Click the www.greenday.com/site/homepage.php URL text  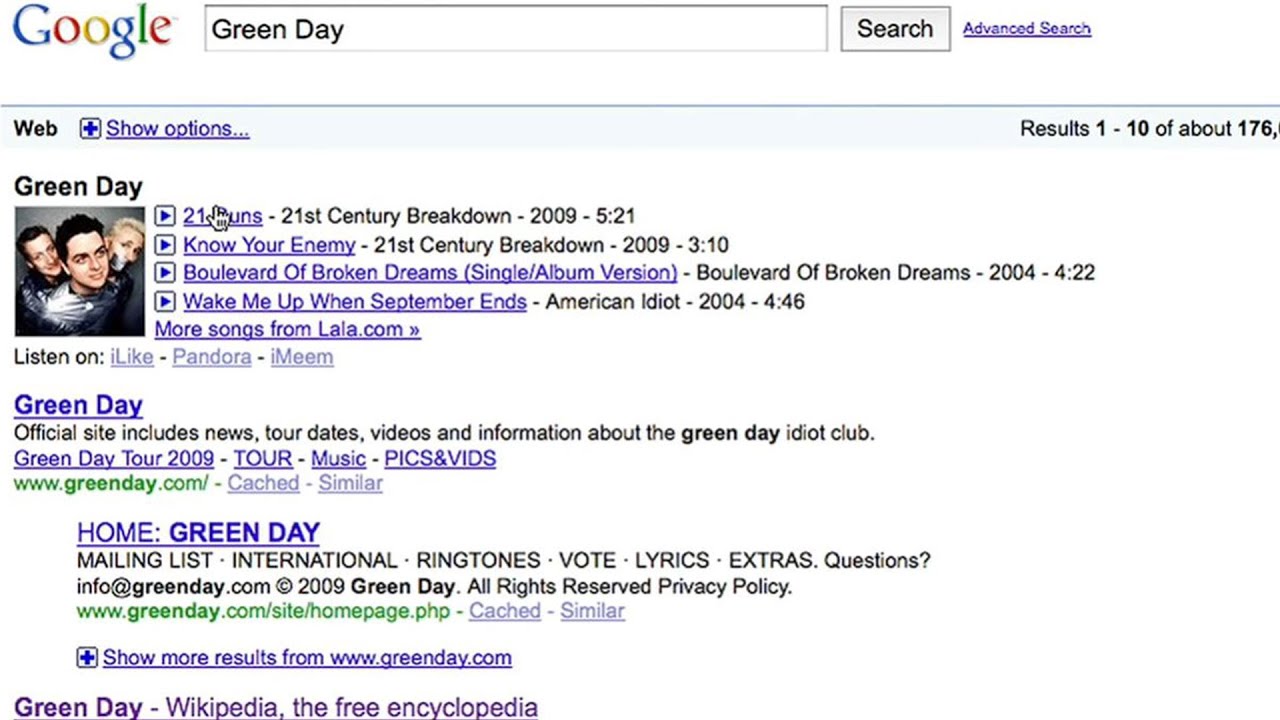point(264,611)
